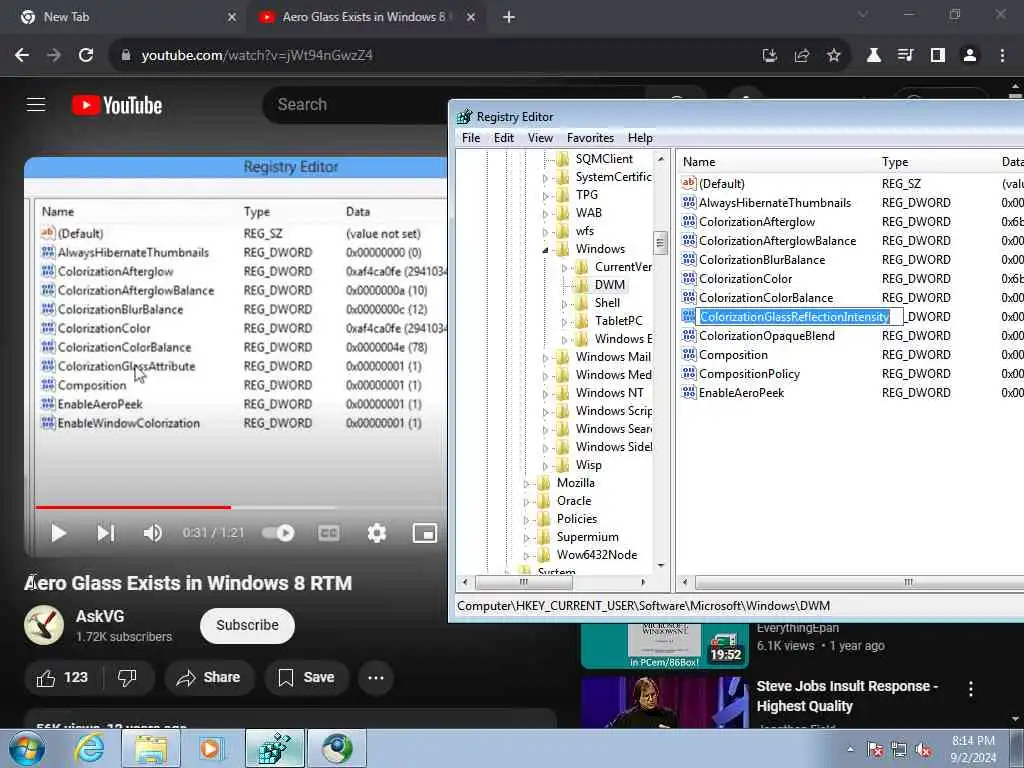Toggle the autoplay switch
The width and height of the screenshot is (1024, 768).
pyautogui.click(x=278, y=534)
